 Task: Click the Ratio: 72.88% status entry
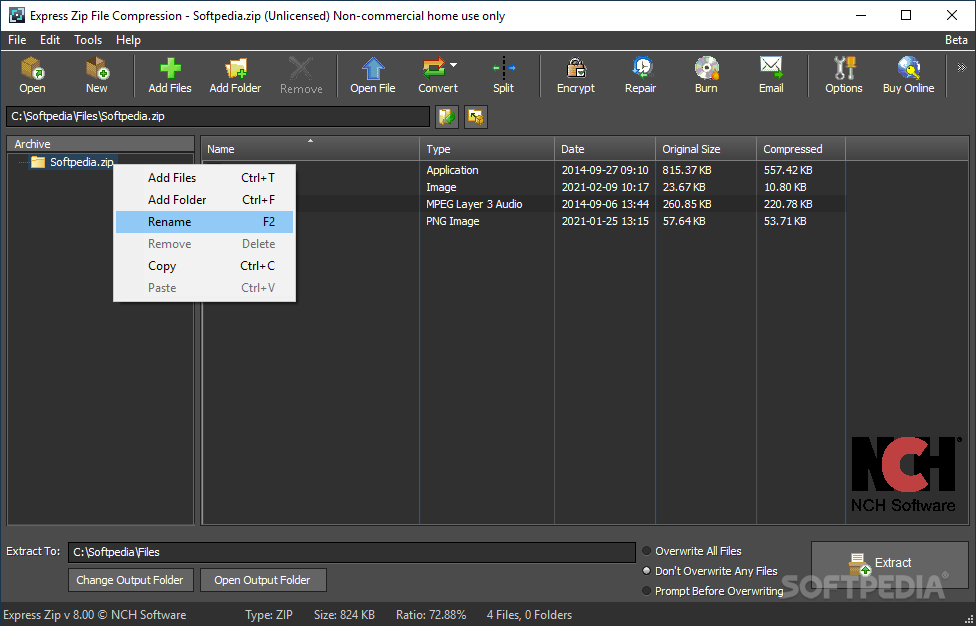(431, 615)
